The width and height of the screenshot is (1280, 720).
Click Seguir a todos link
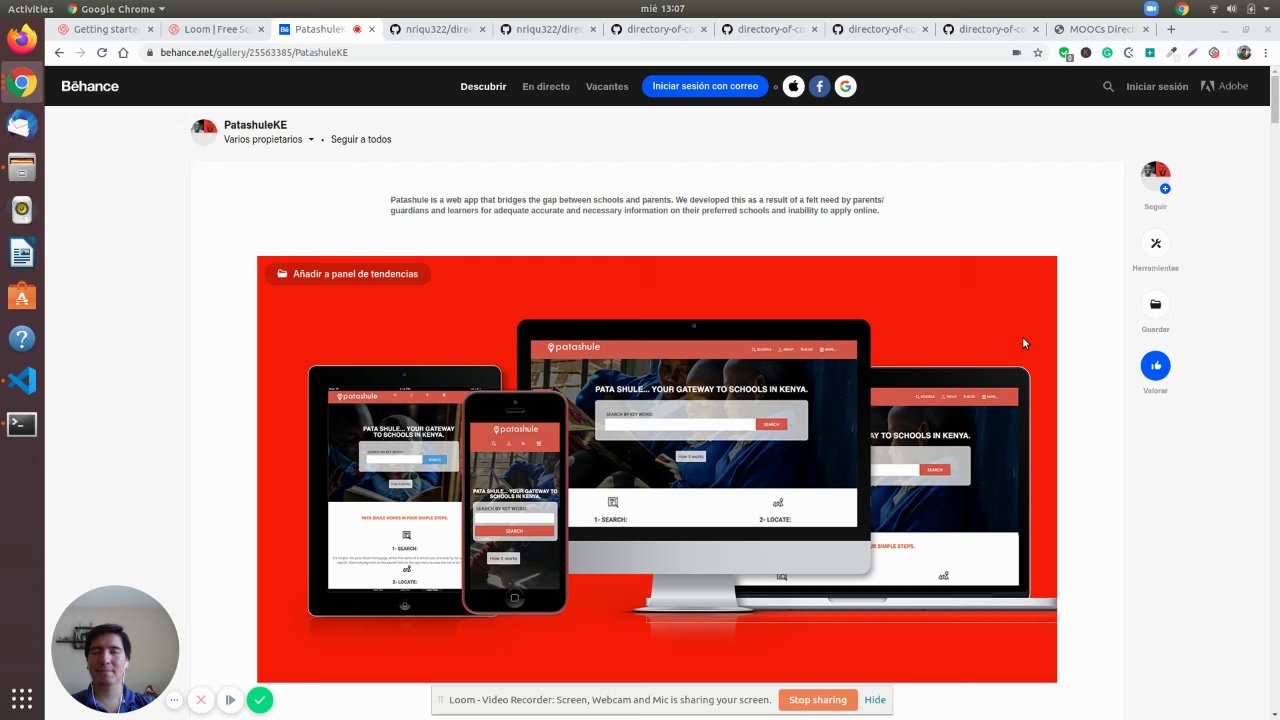click(361, 140)
